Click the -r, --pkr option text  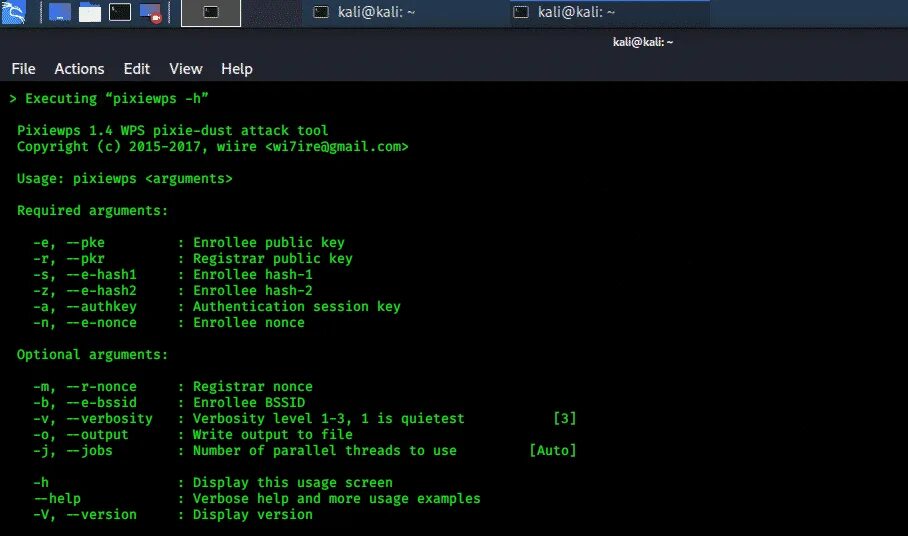[69, 259]
